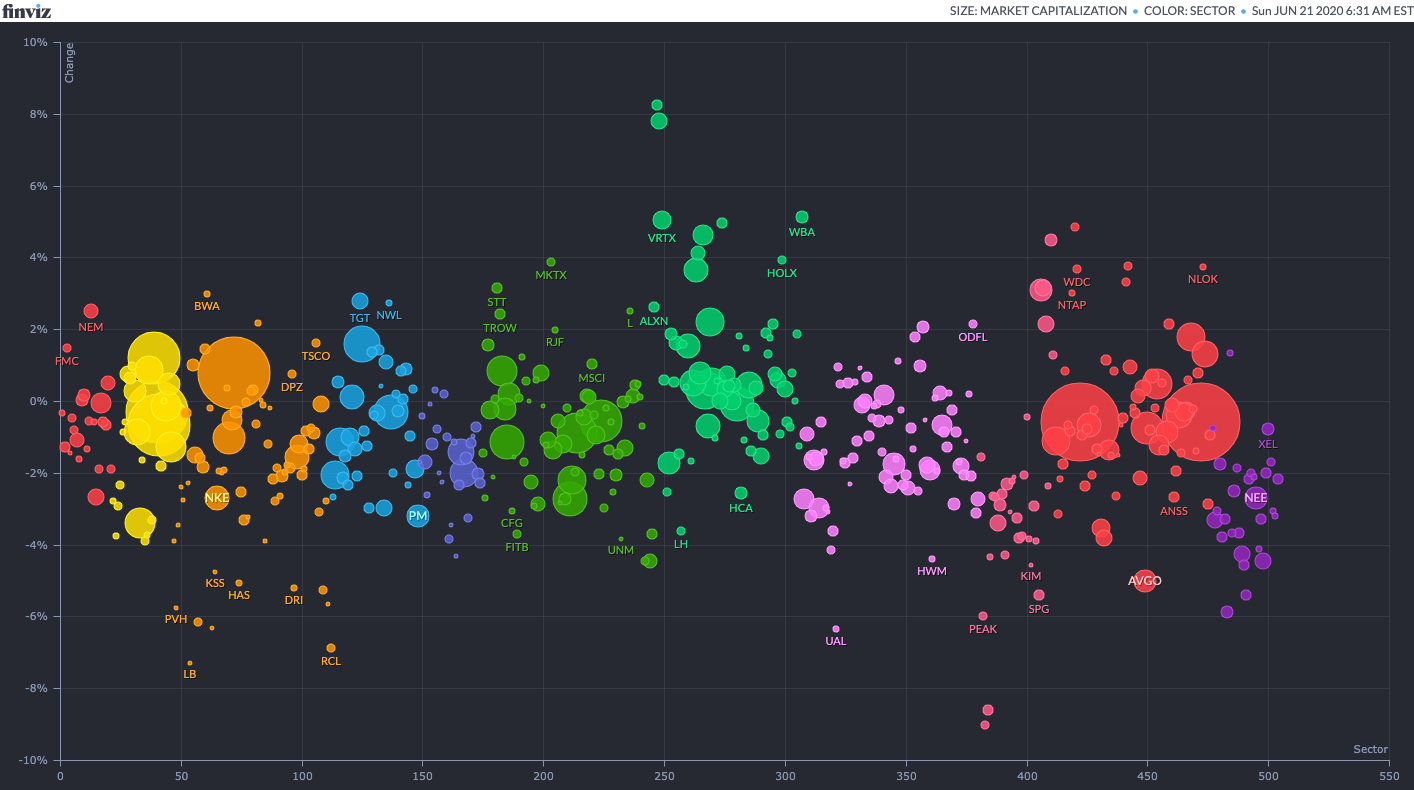The image size is (1414, 790).
Task: Click the Sector x-axis label
Action: pos(1371,749)
